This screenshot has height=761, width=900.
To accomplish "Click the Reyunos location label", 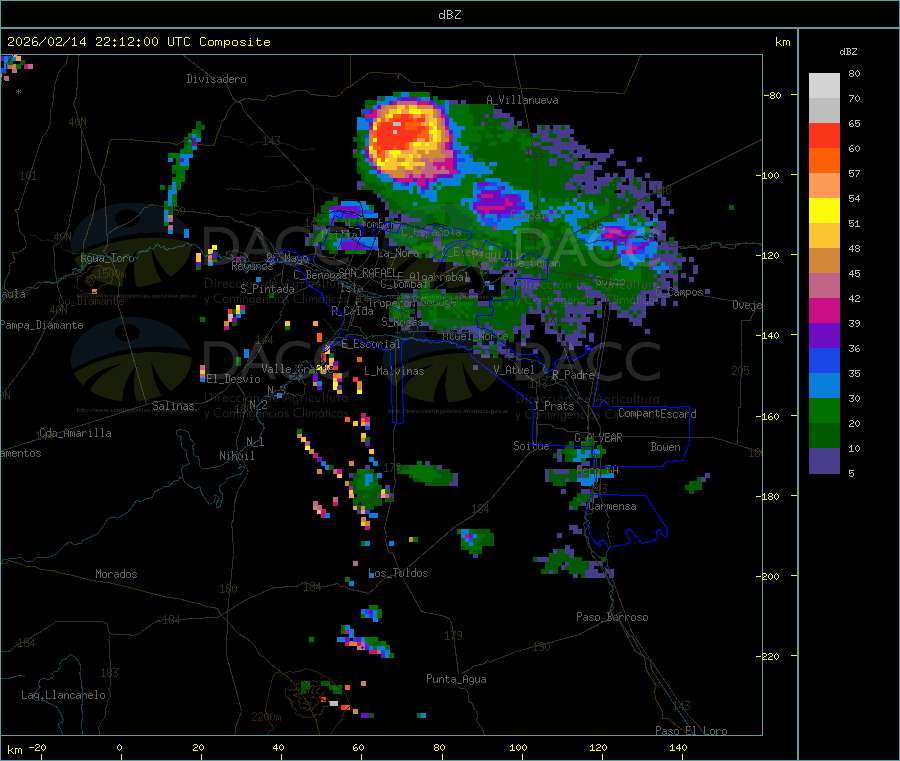I will tap(253, 266).
